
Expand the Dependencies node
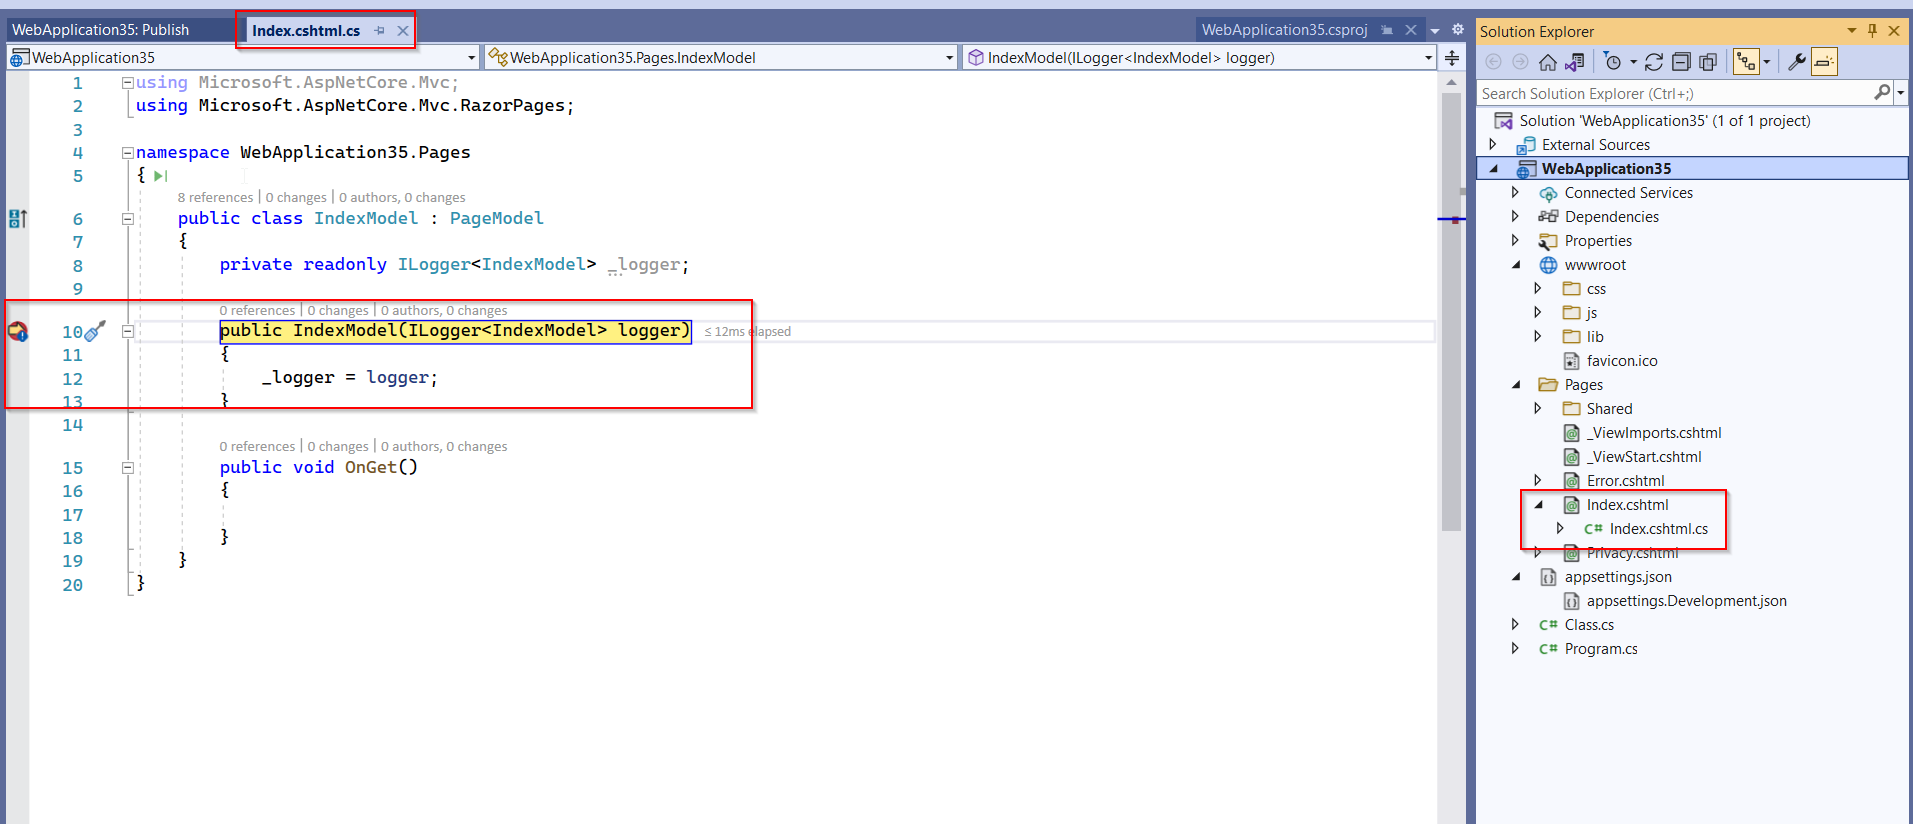(1515, 217)
